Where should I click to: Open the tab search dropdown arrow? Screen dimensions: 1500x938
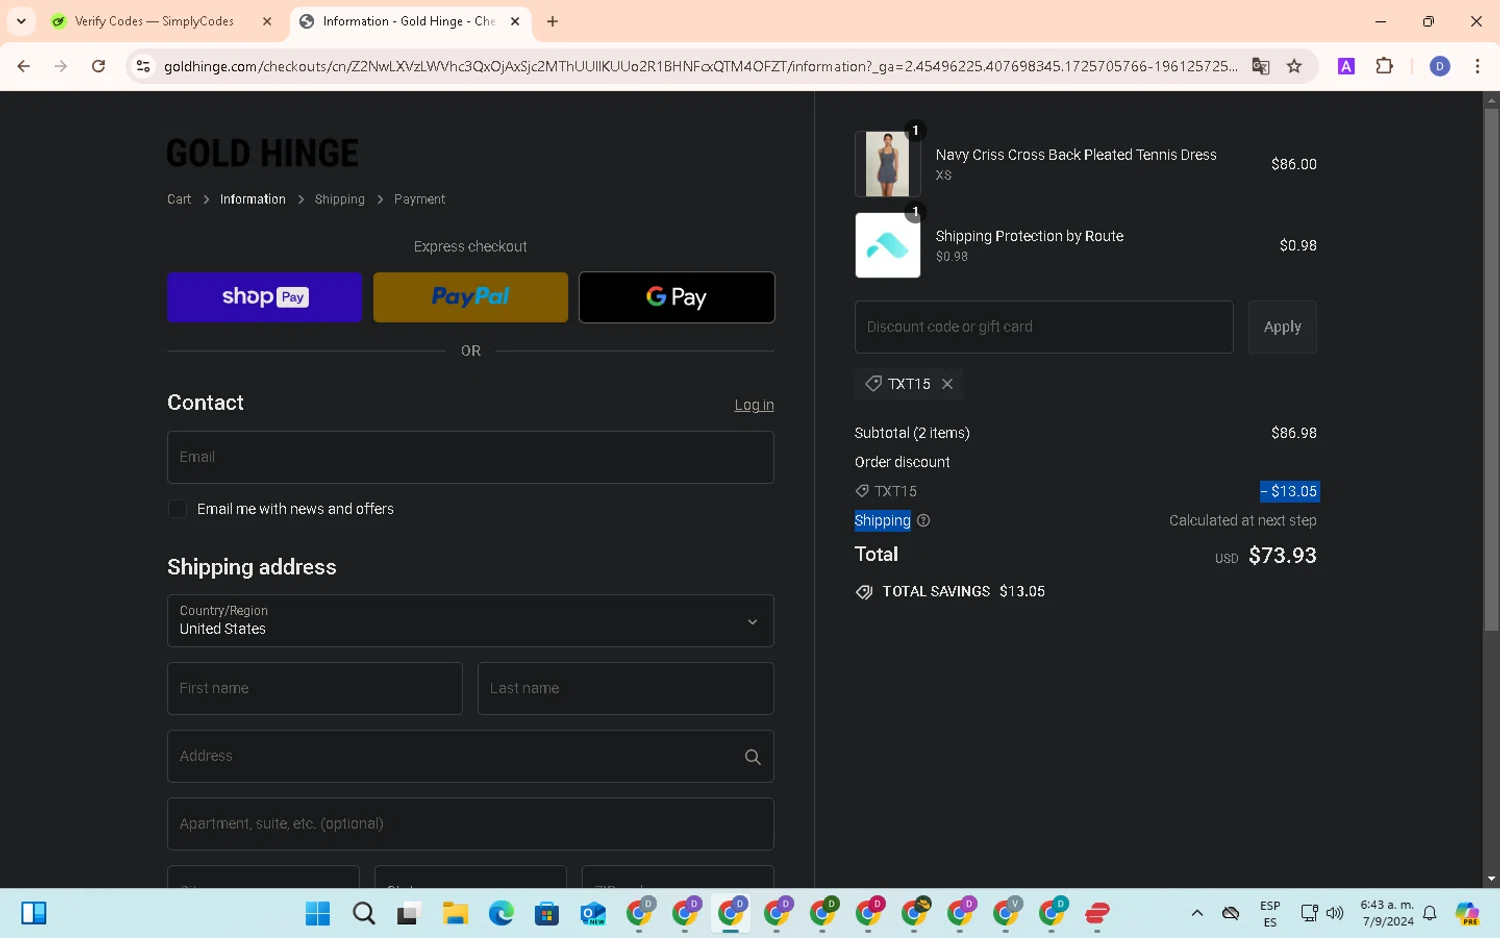tap(21, 21)
